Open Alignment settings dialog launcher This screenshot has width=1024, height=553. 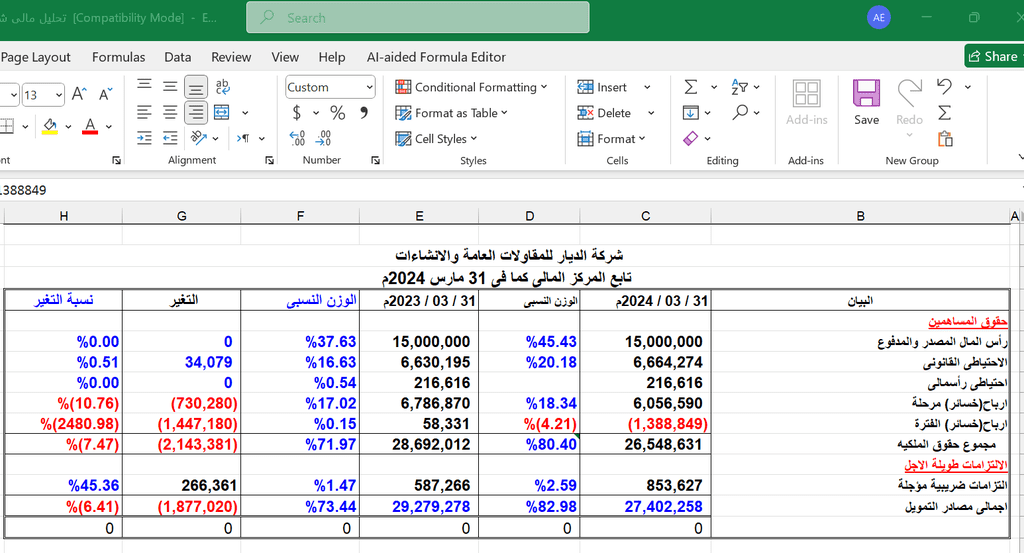pyautogui.click(x=269, y=161)
